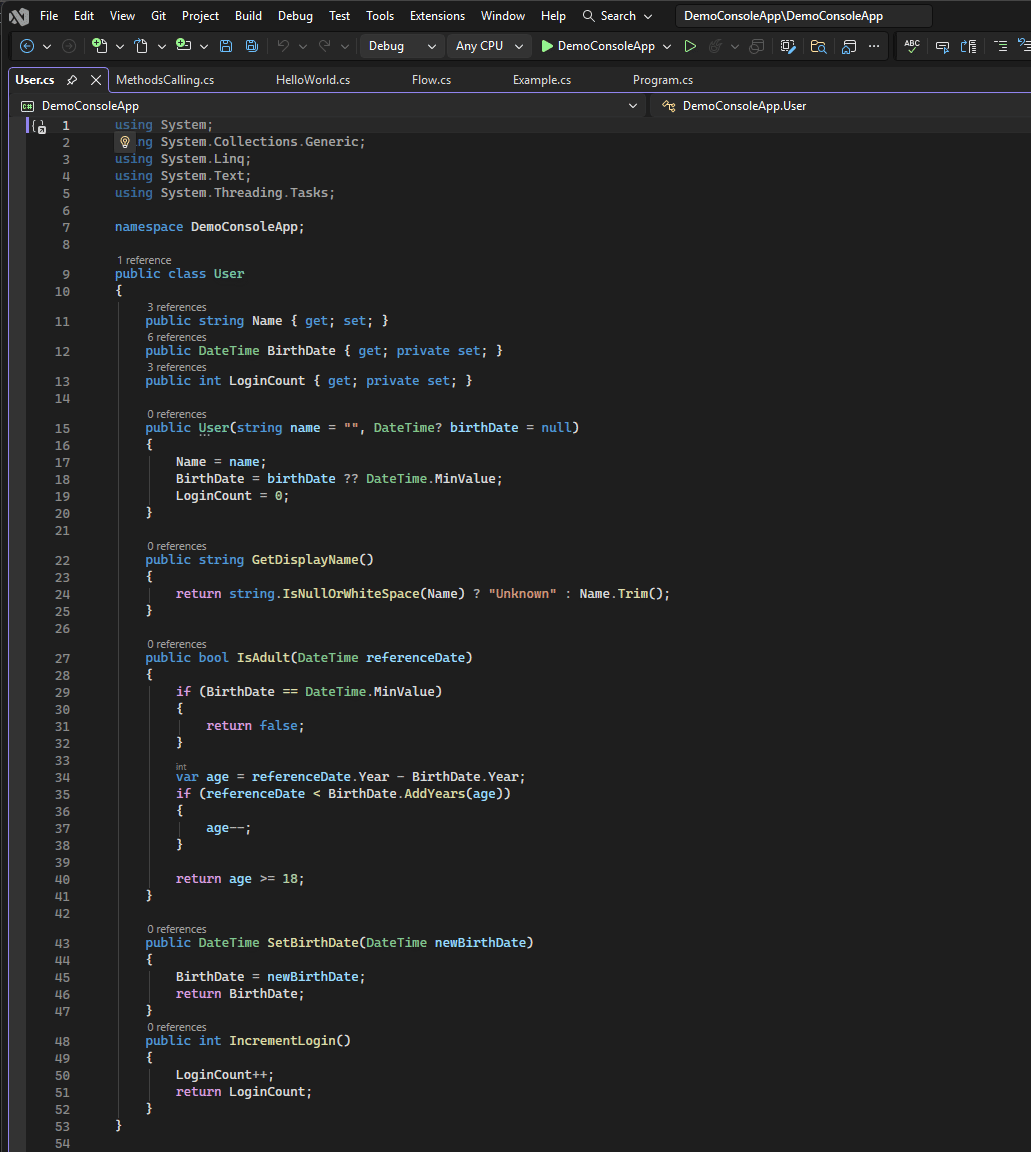The height and width of the screenshot is (1152, 1031).
Task: Open DemoConsoleApp project navigation combo box
Action: click(x=329, y=106)
